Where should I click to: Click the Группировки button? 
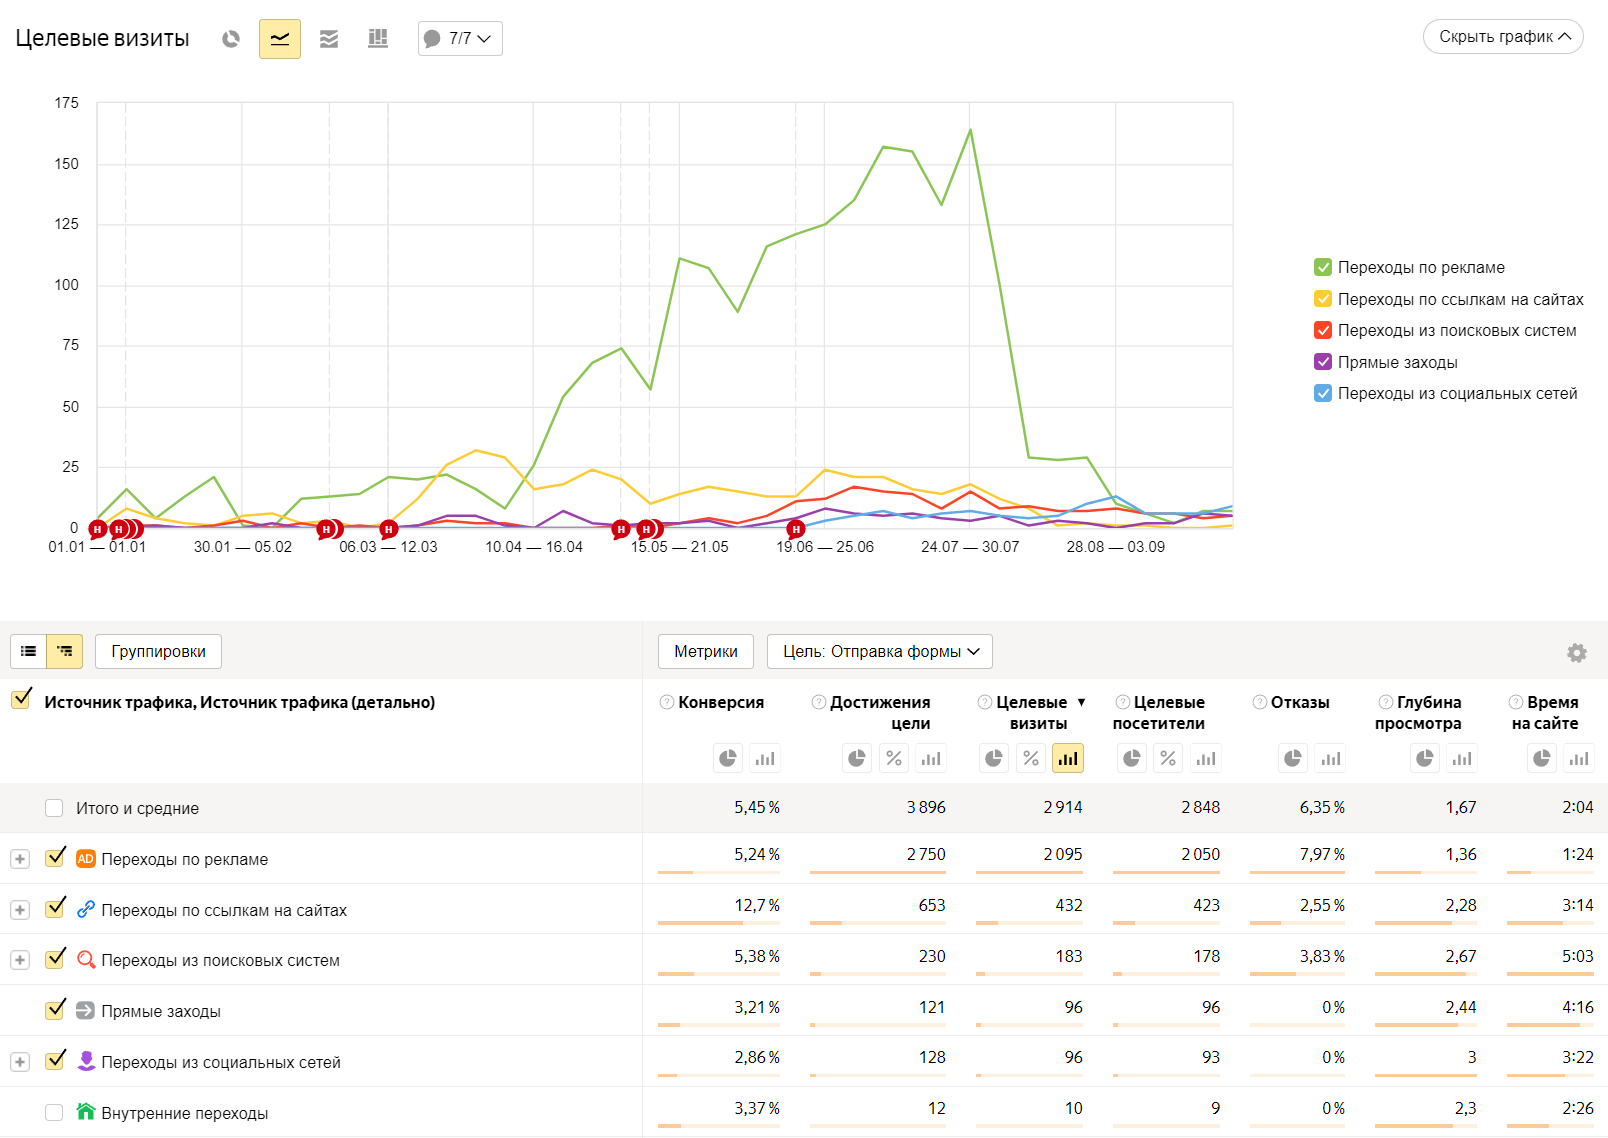158,652
